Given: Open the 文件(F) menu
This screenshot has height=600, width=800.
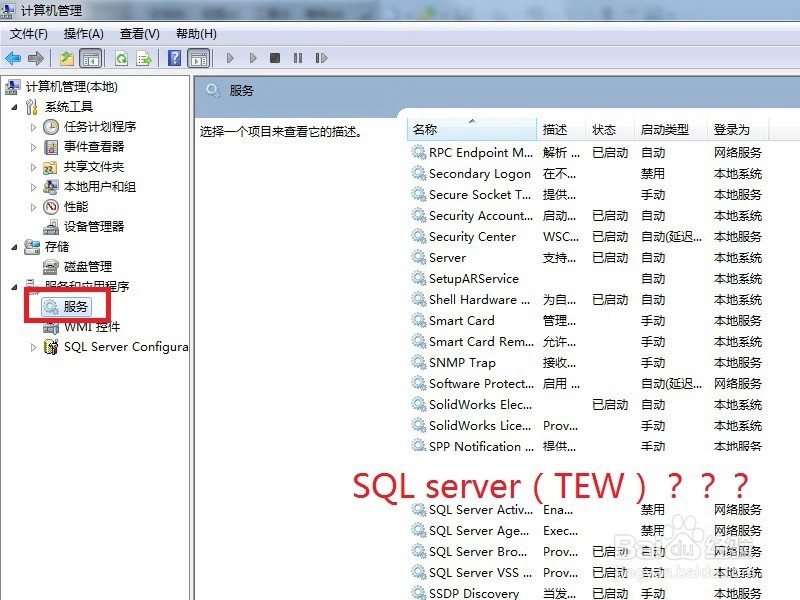Looking at the screenshot, I should 29,34.
